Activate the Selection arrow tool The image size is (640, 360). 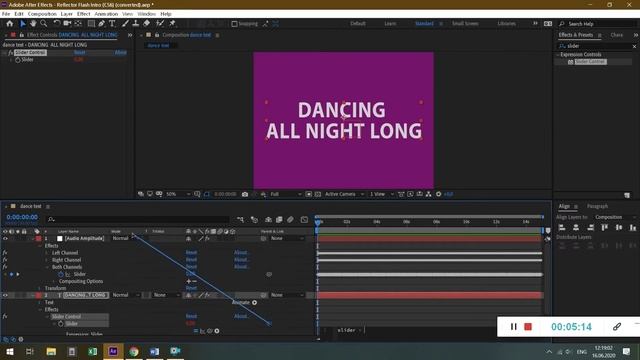point(22,24)
